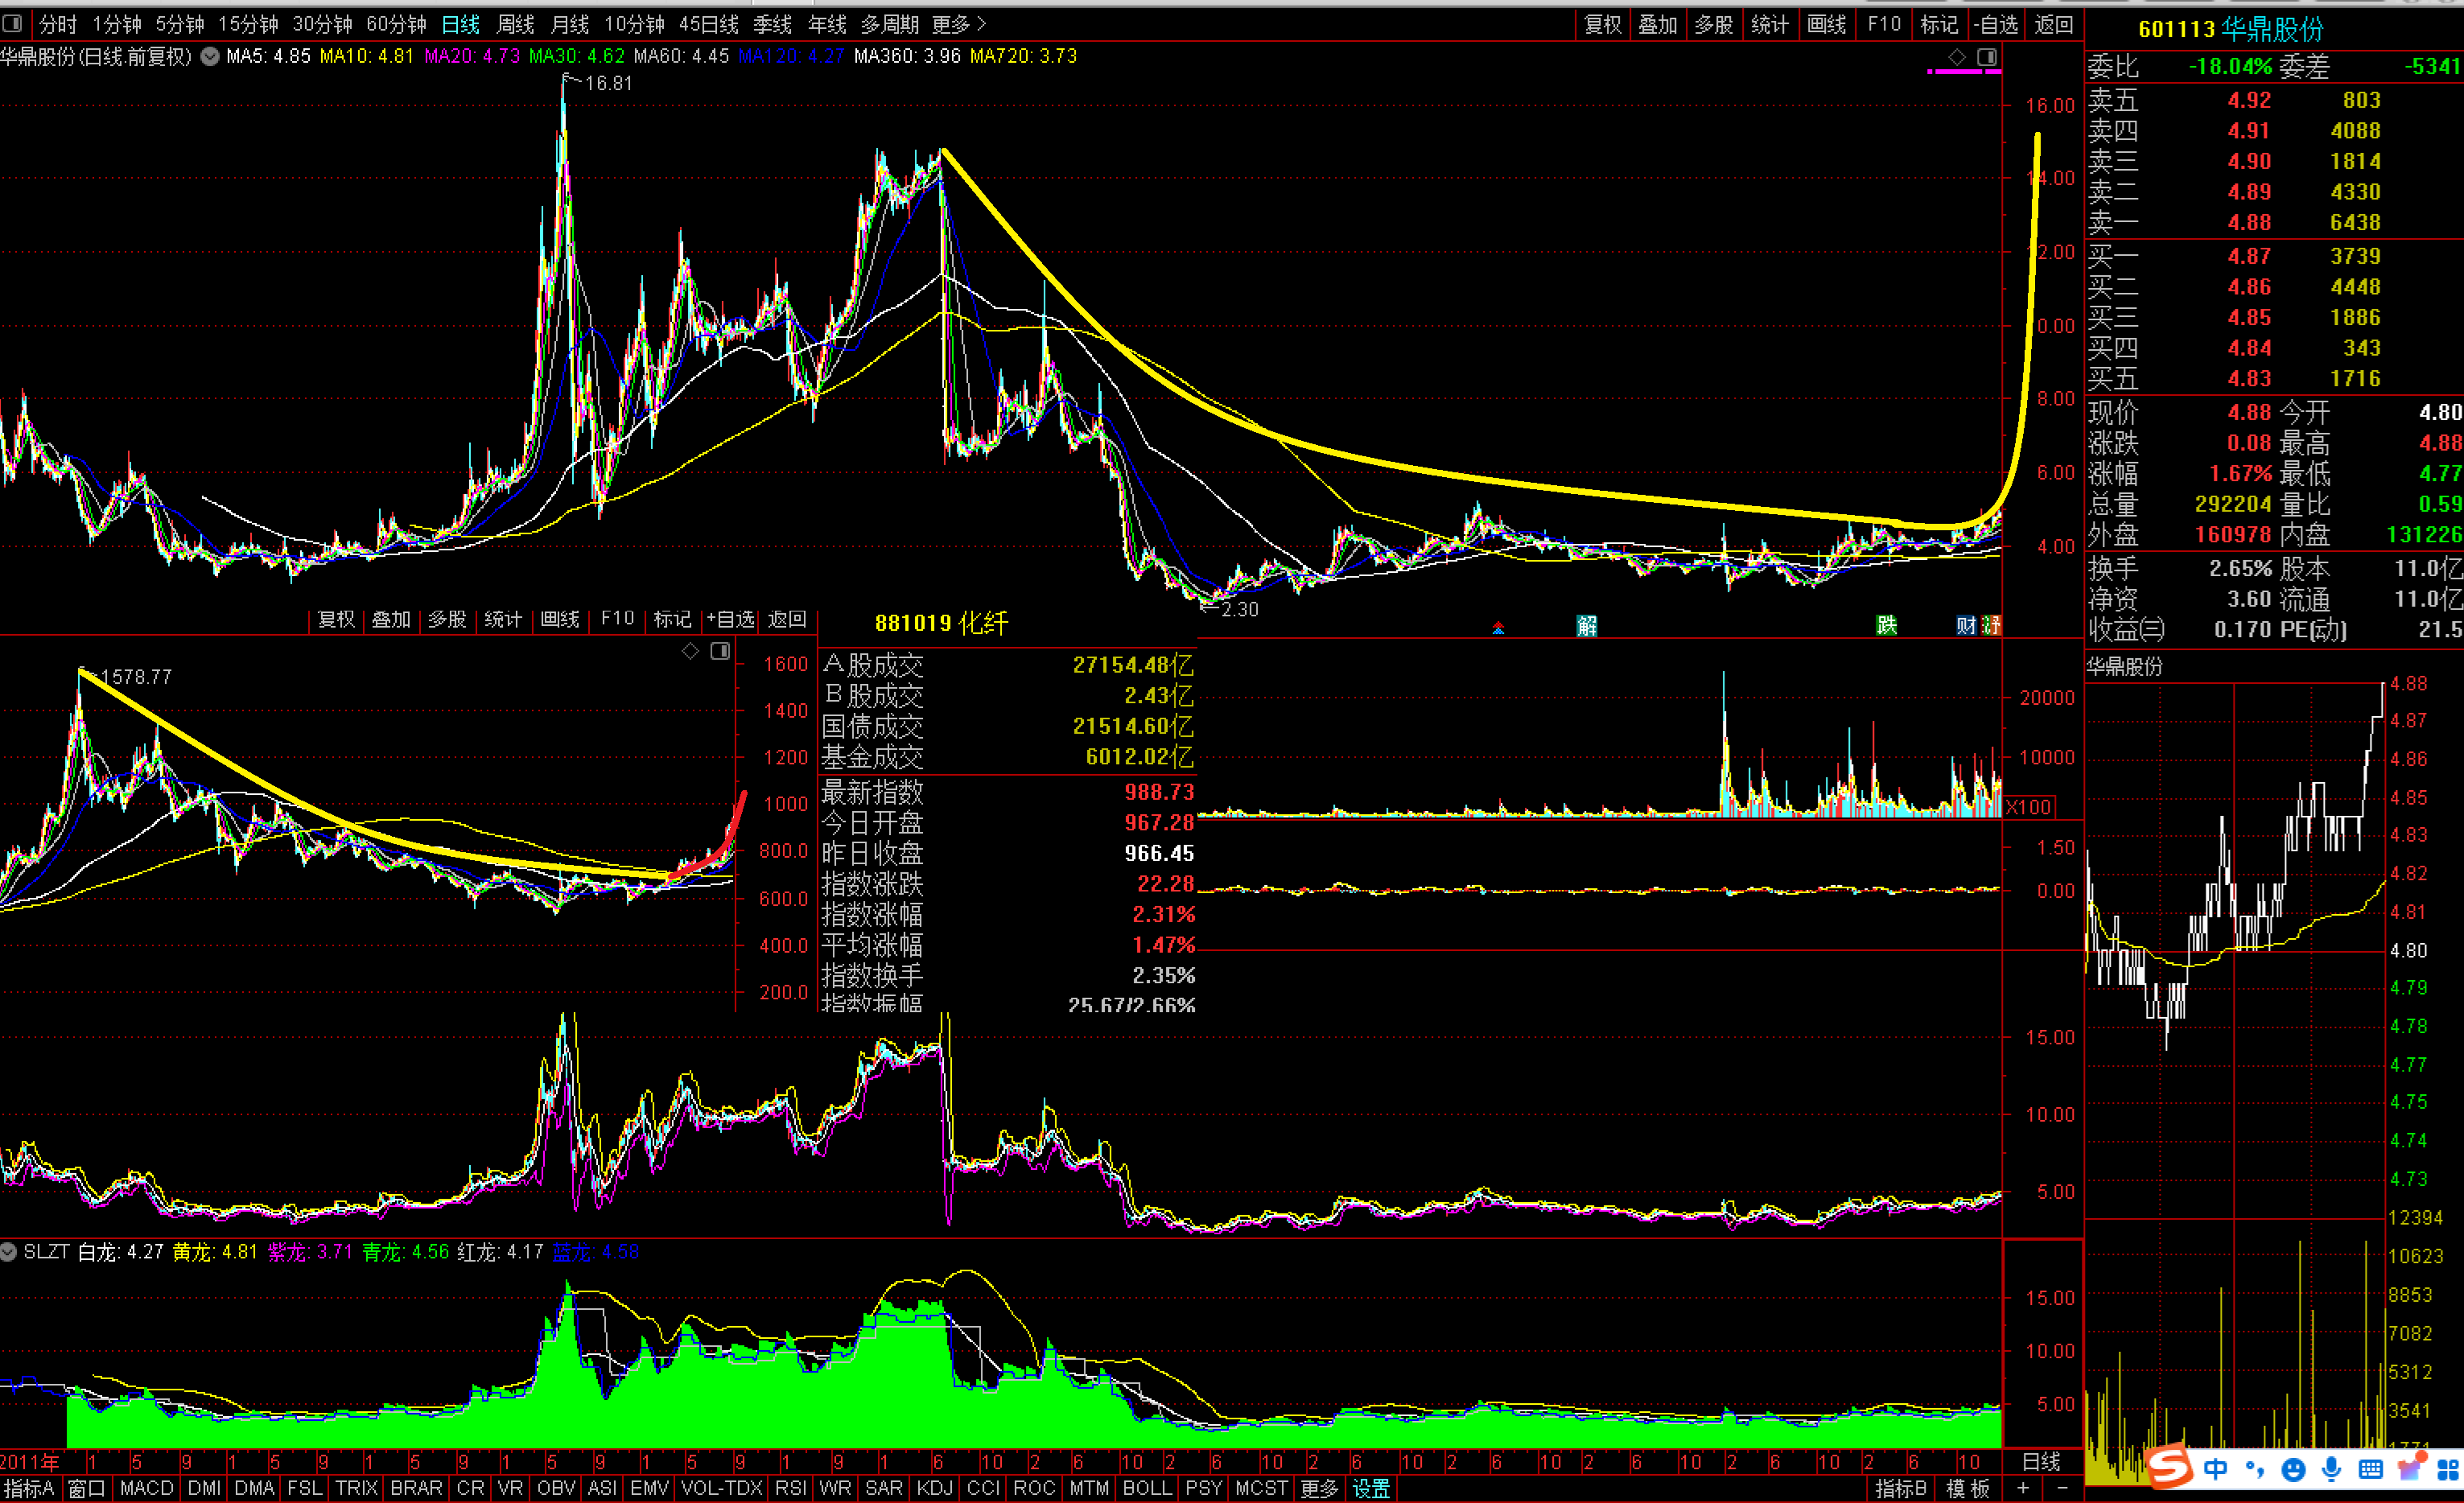Select the 60分钟 period tab
The image size is (2464, 1503).
click(396, 24)
